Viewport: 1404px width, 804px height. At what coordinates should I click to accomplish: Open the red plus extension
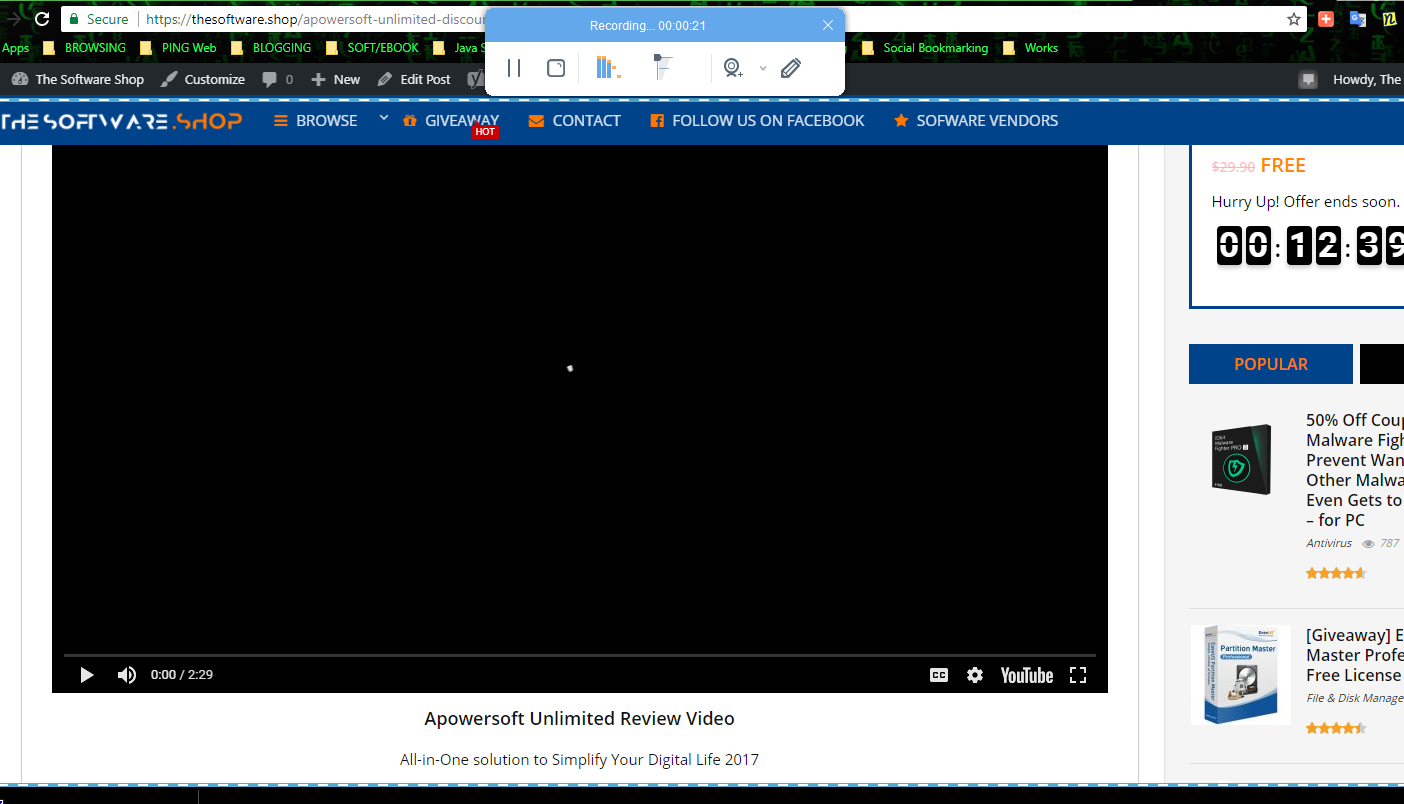(x=1326, y=19)
